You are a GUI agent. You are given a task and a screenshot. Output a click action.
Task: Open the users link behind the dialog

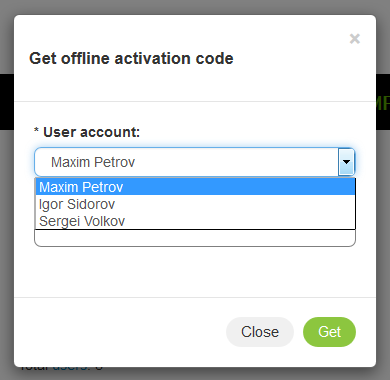71,367
